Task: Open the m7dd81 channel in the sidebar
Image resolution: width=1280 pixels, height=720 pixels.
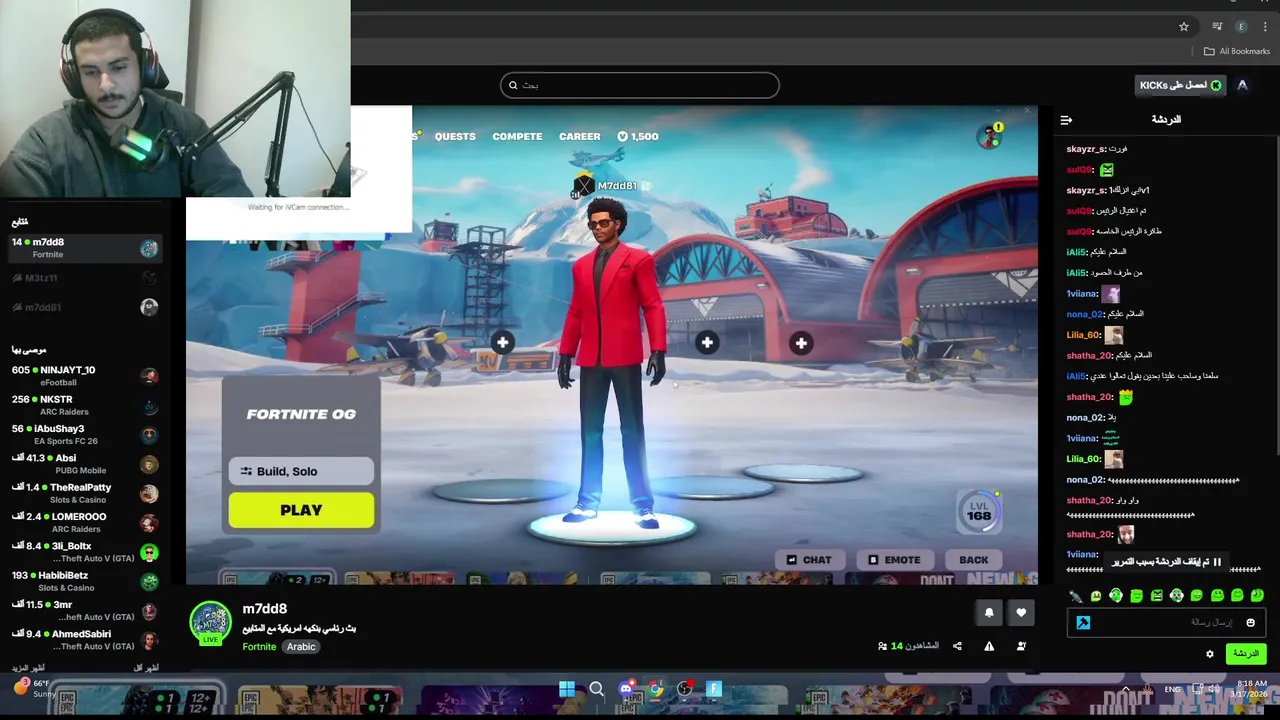Action: click(85, 307)
